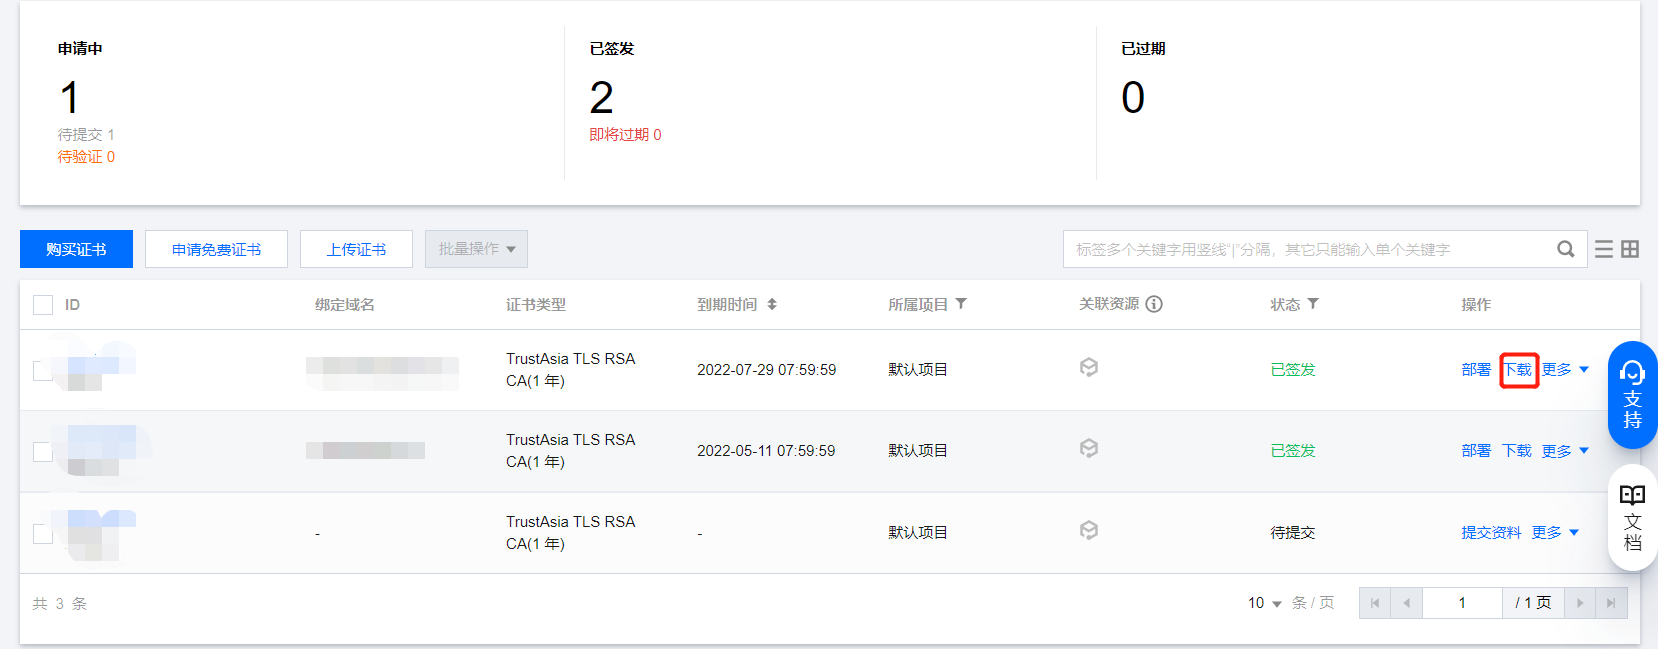
Task: Click info icon beside 关联资源 header
Action: point(1154,304)
